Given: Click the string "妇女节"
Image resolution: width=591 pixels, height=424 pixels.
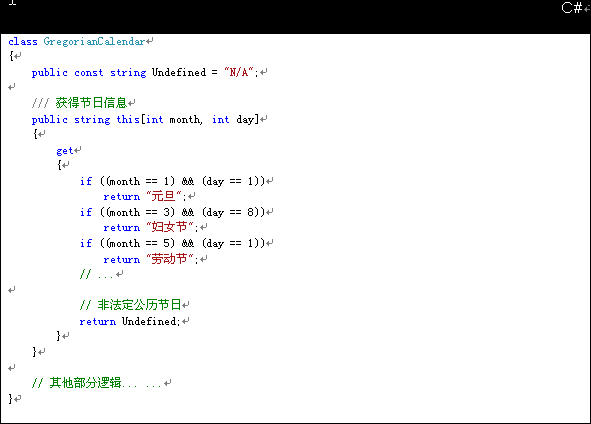Looking at the screenshot, I should [x=170, y=227].
